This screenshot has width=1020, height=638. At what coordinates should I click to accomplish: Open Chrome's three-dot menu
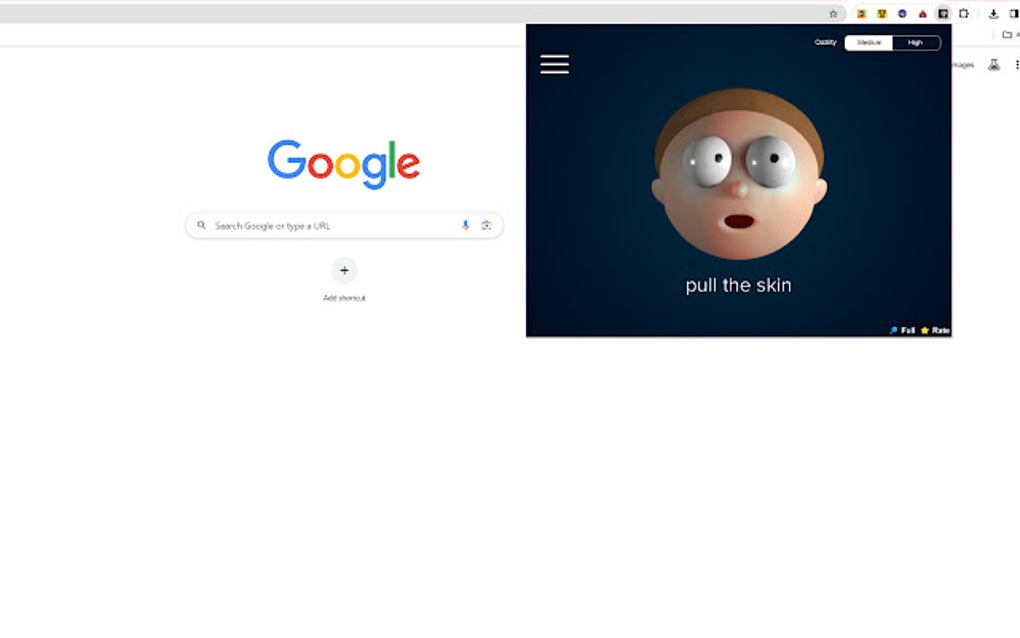point(1017,64)
